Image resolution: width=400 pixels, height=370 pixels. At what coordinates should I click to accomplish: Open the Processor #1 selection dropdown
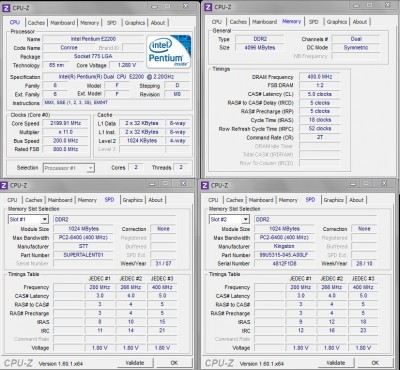[x=69, y=168]
